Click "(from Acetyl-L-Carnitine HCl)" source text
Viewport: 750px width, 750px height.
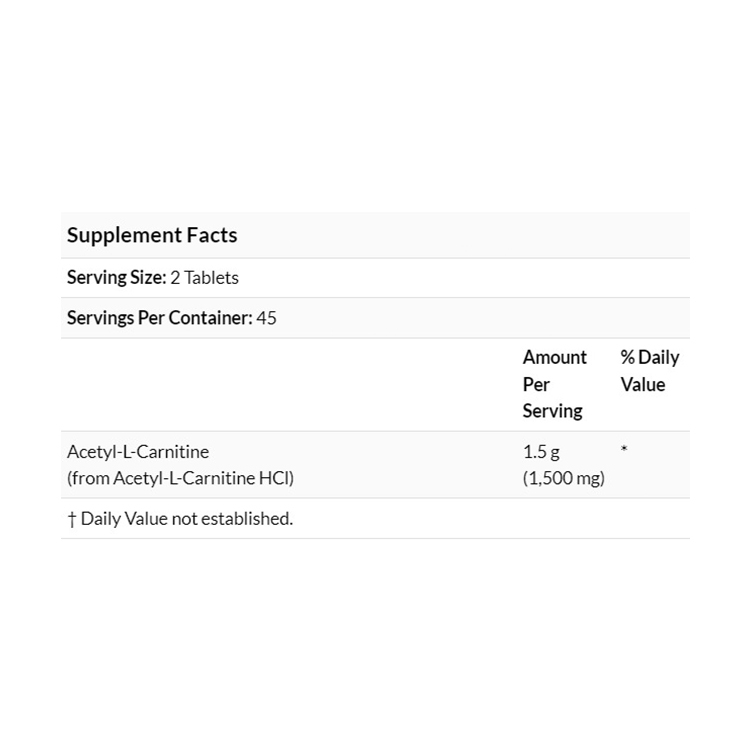[x=180, y=478]
